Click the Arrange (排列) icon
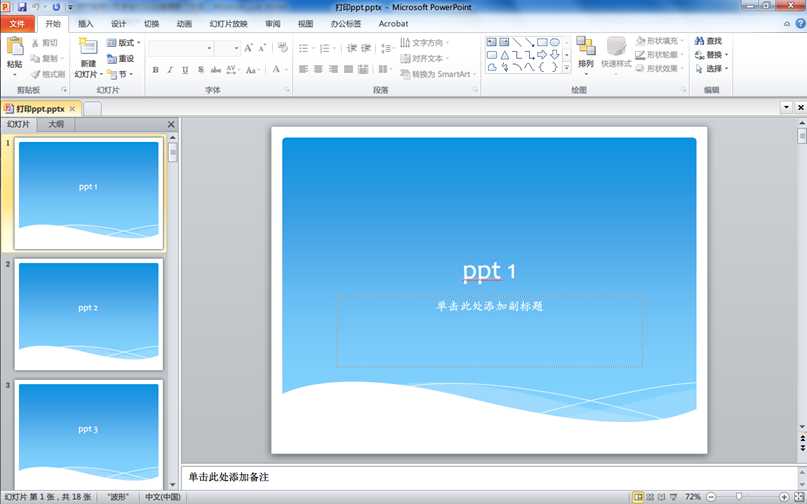 tap(586, 46)
